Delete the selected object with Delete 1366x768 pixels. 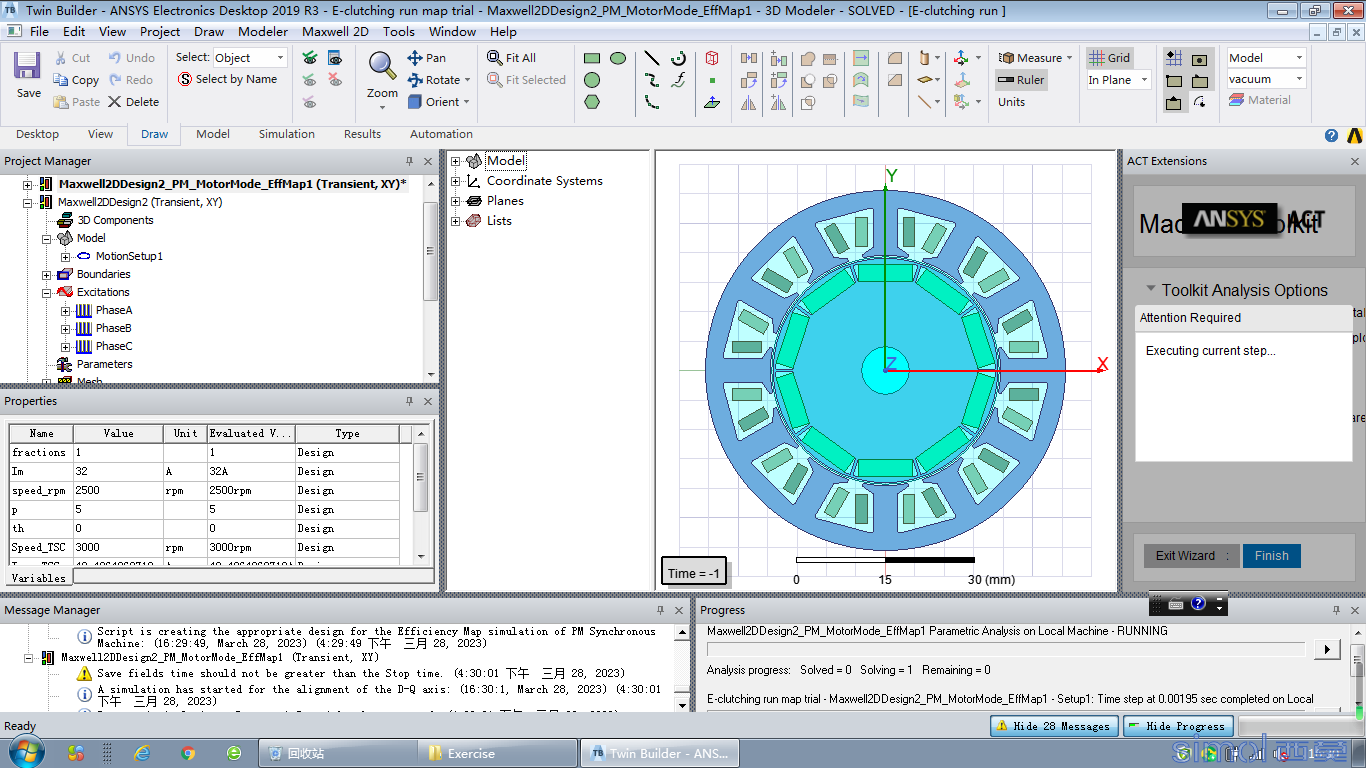pyautogui.click(x=134, y=102)
